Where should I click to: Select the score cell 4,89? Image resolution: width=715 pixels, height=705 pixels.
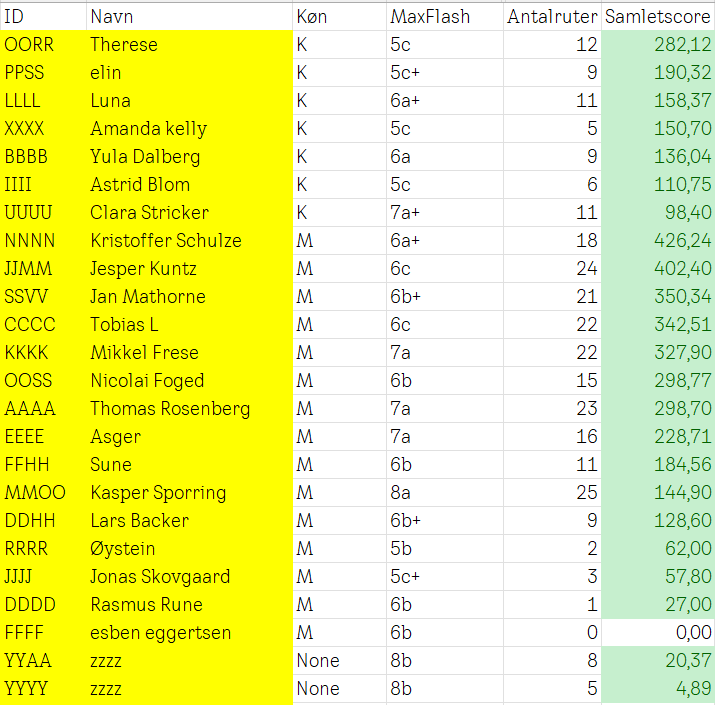pyautogui.click(x=658, y=689)
